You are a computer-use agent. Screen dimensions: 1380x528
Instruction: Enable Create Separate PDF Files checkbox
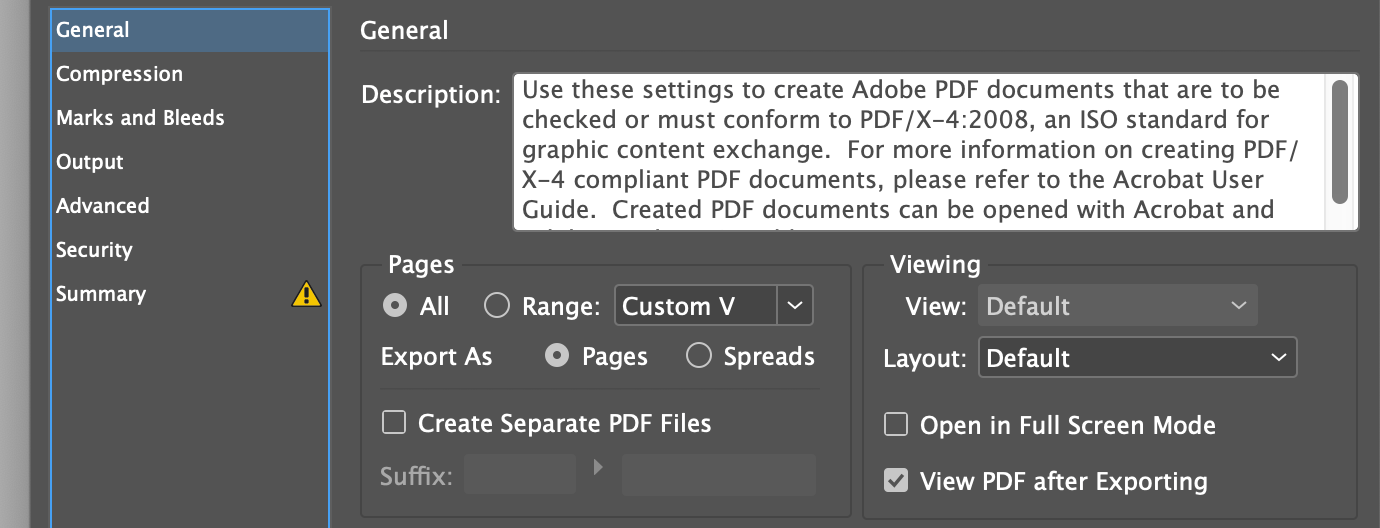tap(394, 423)
